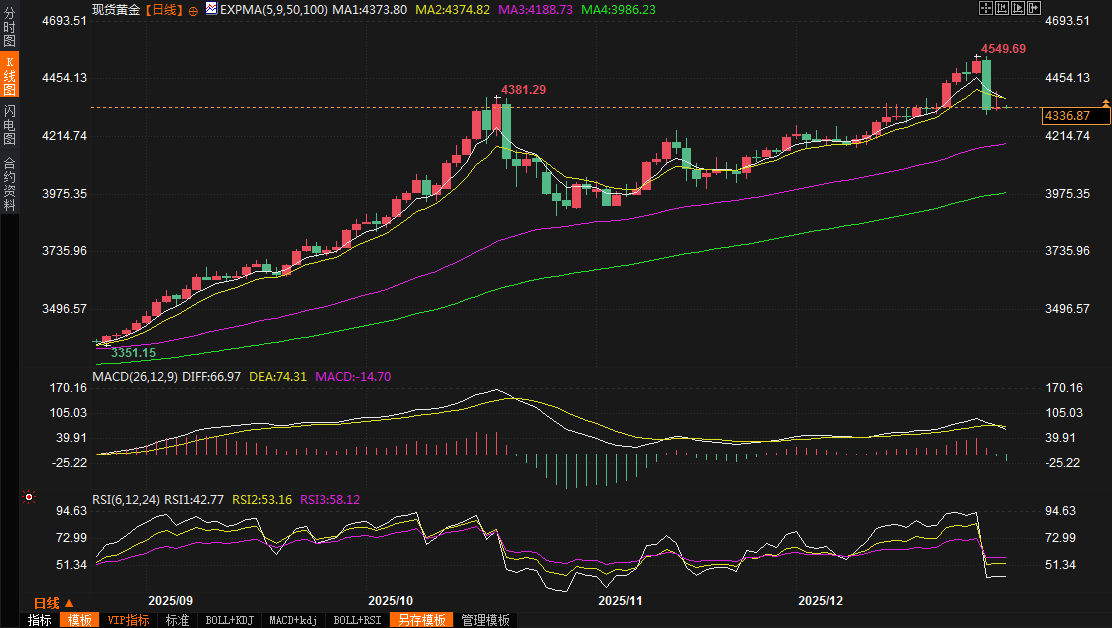Click the circled plus icon beside 日线
Viewport: 1112px width, 628px height.
(x=193, y=10)
